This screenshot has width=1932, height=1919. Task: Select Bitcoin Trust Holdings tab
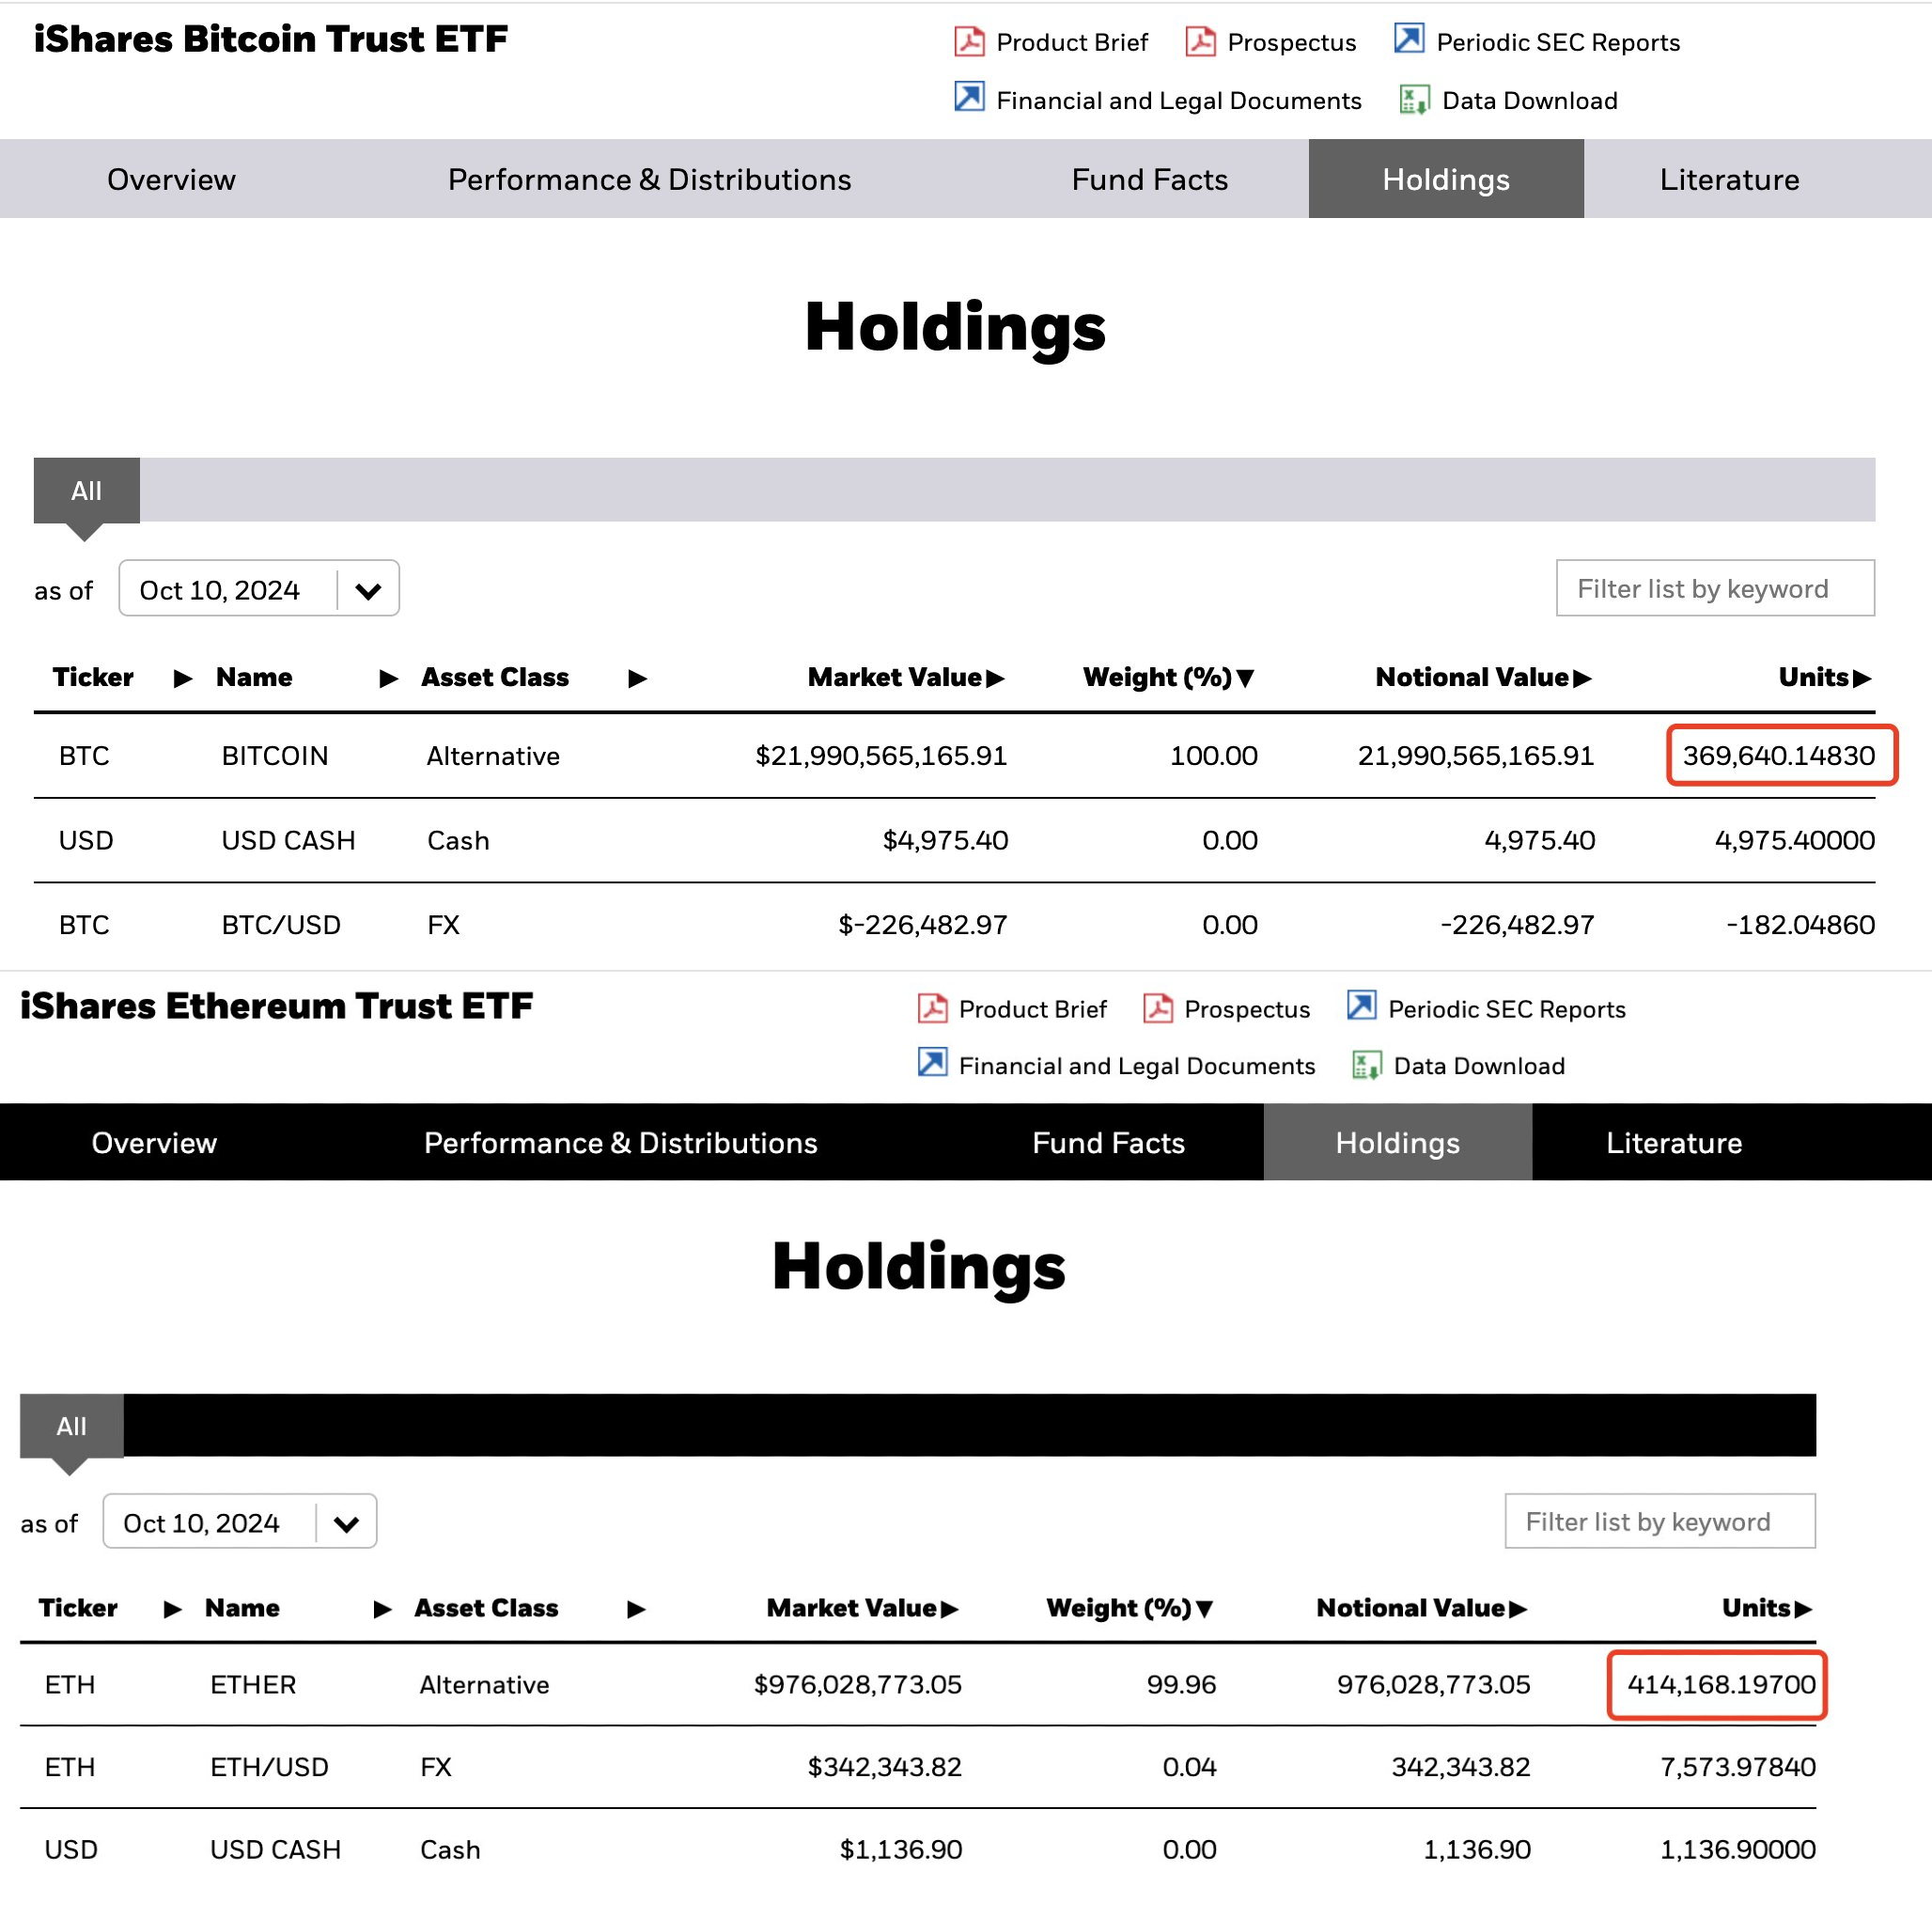click(1446, 179)
